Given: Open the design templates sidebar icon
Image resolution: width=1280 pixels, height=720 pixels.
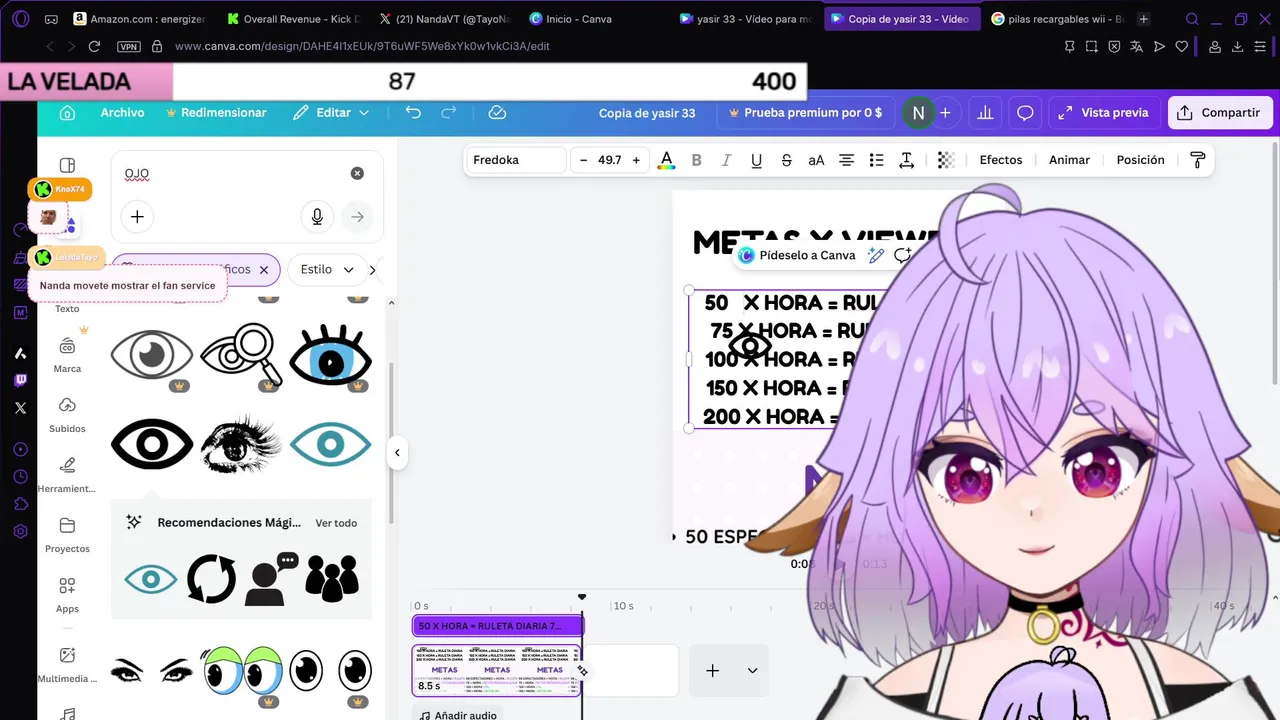Looking at the screenshot, I should point(67,165).
